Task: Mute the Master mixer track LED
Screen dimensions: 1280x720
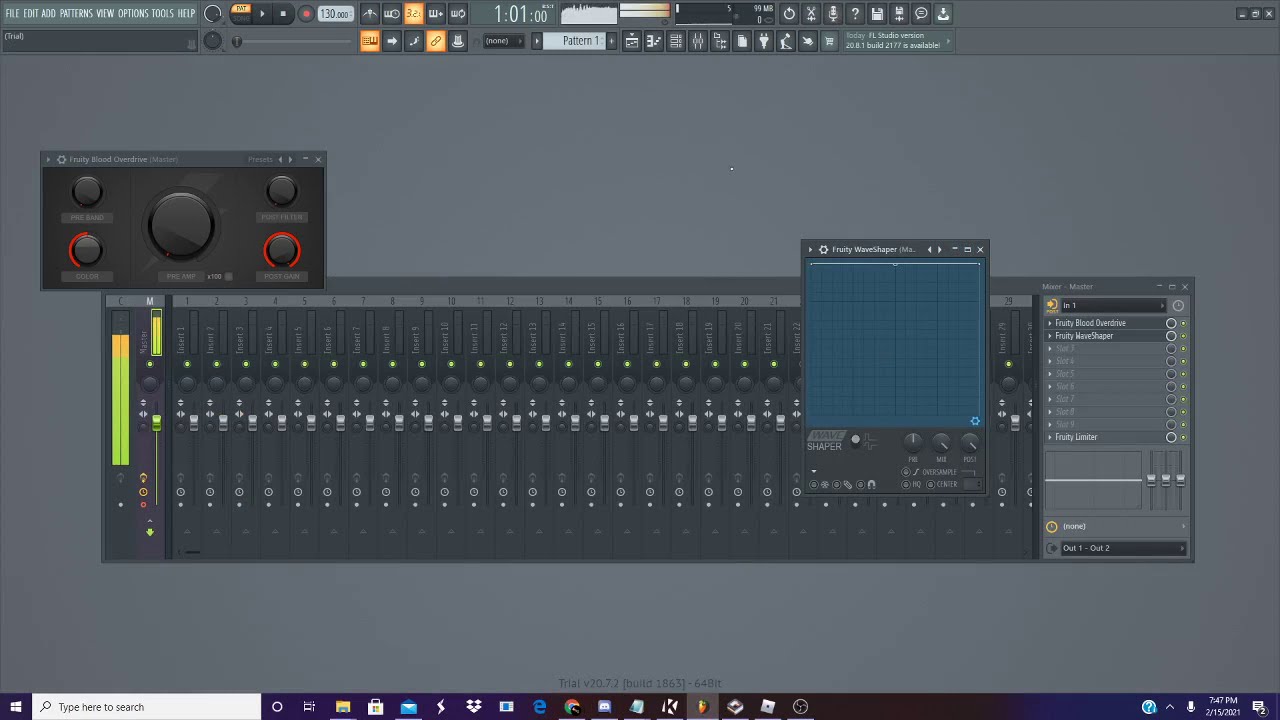Action: 150,364
